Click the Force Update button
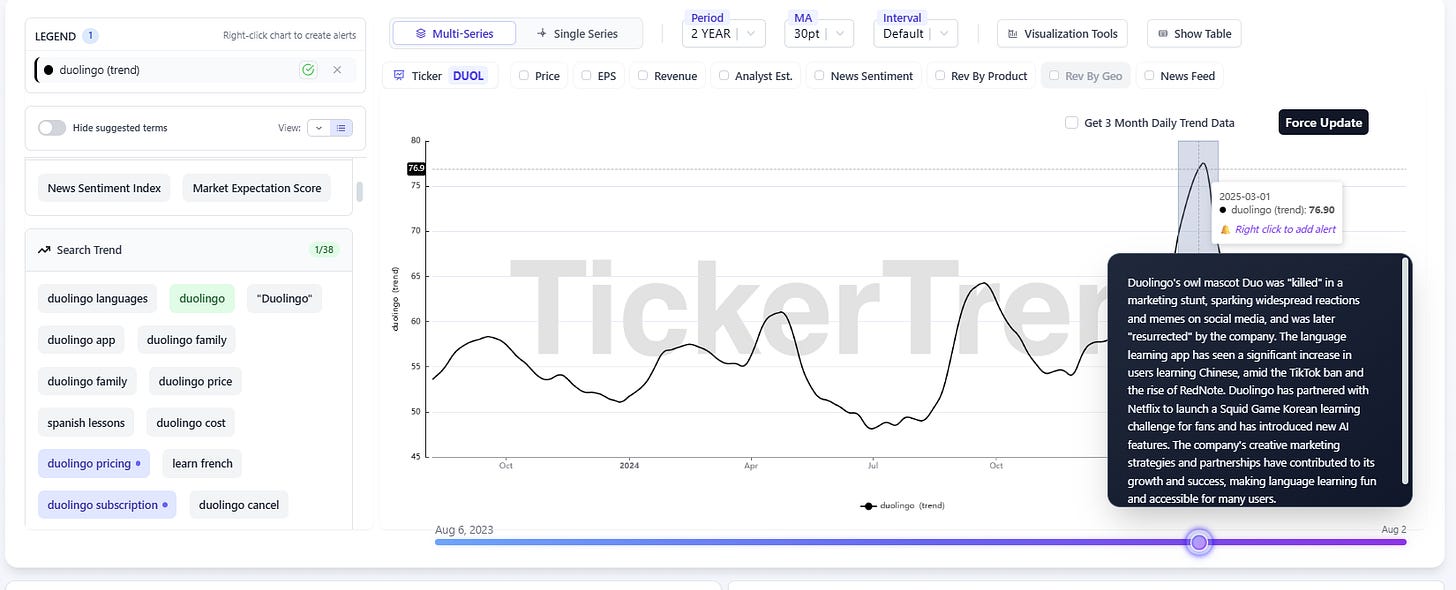 click(1324, 122)
